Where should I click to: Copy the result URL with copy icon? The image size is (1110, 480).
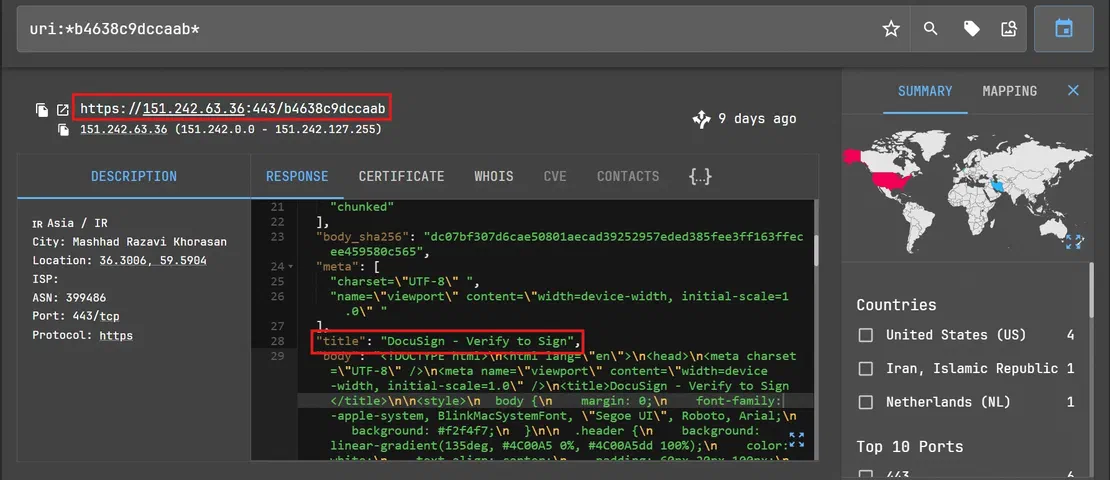[42, 110]
